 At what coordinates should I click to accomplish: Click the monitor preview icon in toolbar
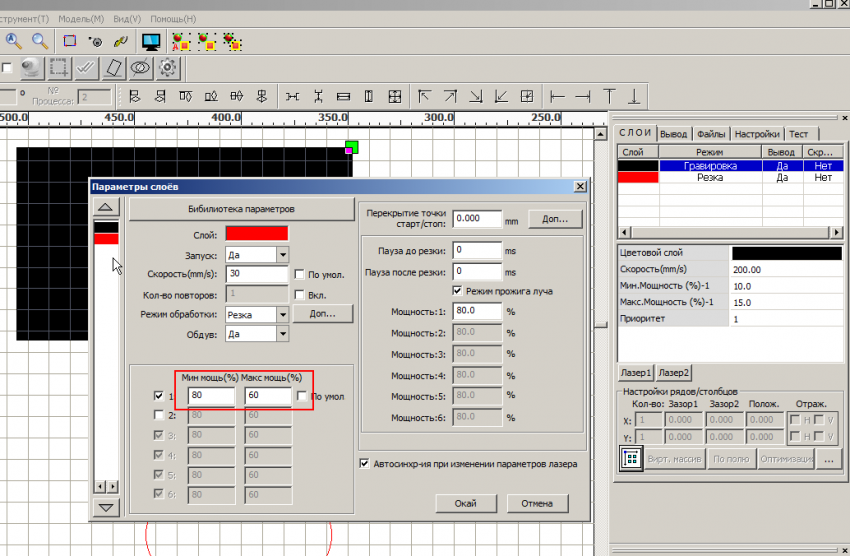[x=151, y=41]
